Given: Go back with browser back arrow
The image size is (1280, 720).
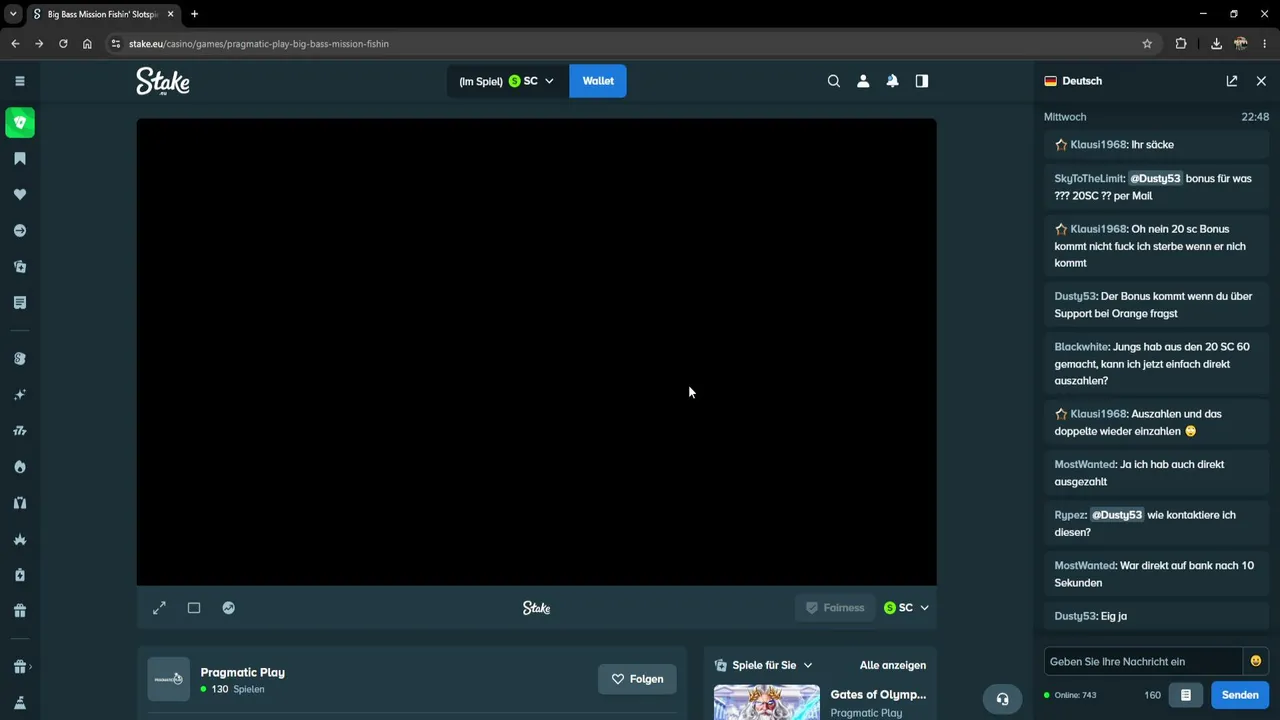Looking at the screenshot, I should click(15, 44).
